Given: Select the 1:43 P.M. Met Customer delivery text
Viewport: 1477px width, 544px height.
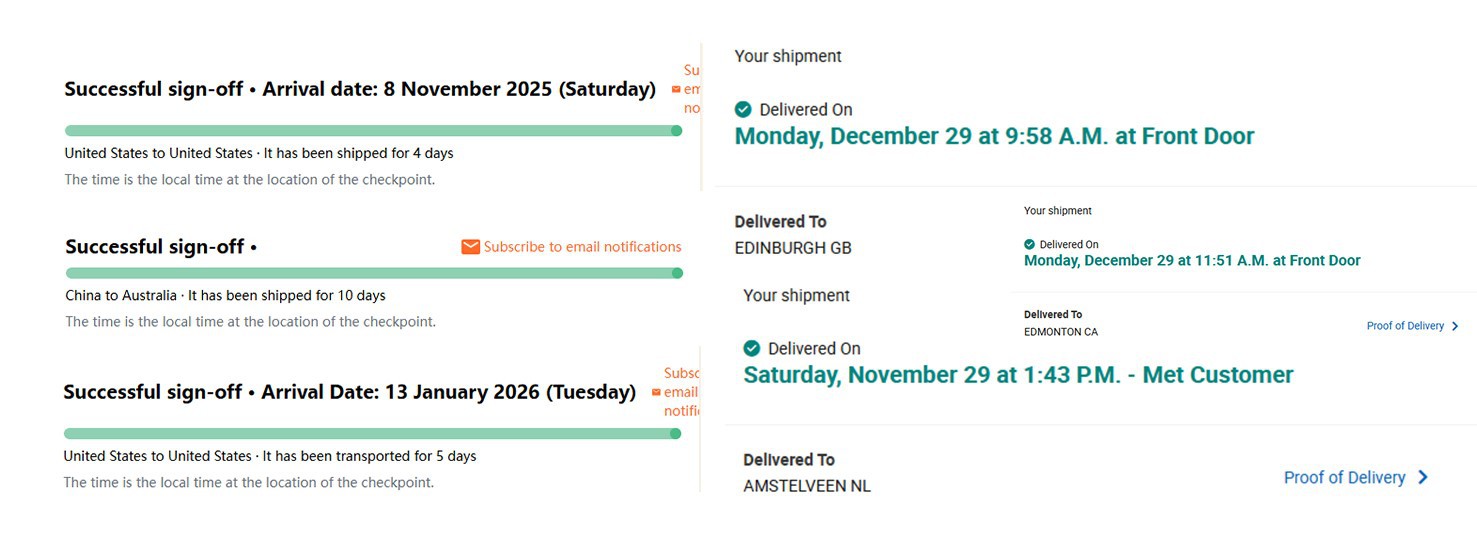Looking at the screenshot, I should click(x=1018, y=375).
